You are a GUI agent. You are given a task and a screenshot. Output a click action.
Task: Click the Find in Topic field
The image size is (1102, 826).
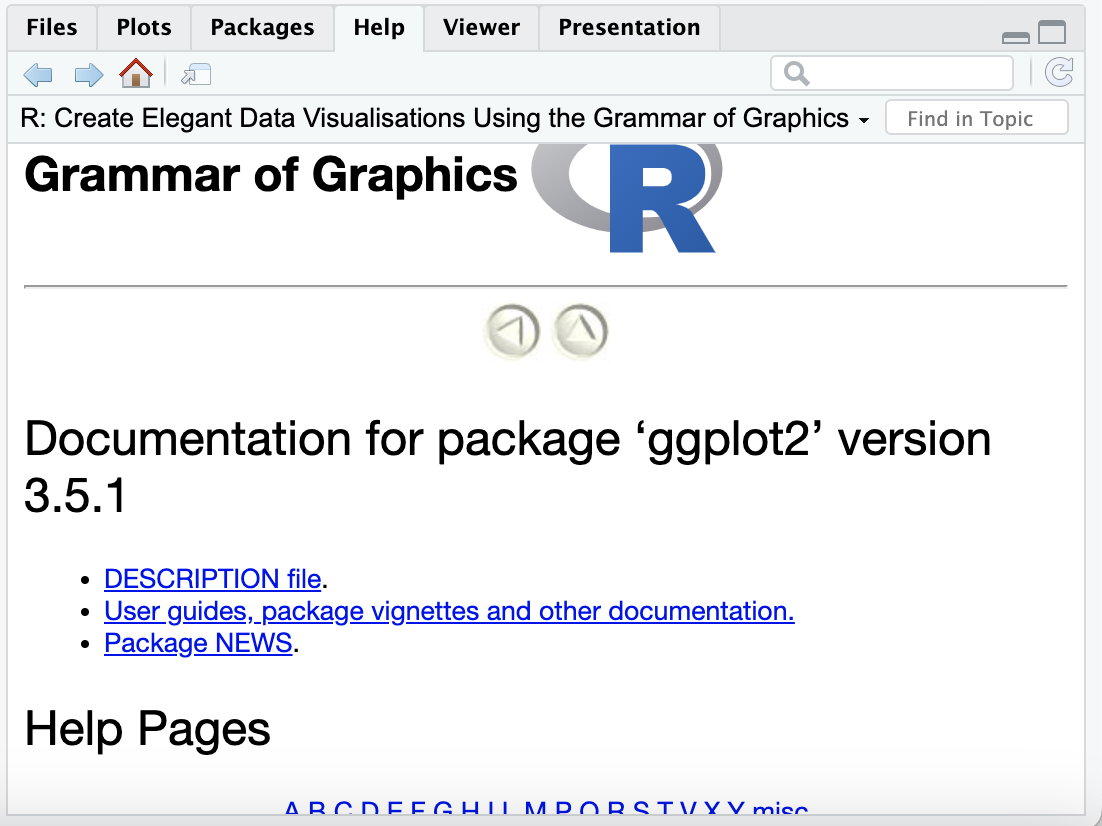[x=976, y=119]
